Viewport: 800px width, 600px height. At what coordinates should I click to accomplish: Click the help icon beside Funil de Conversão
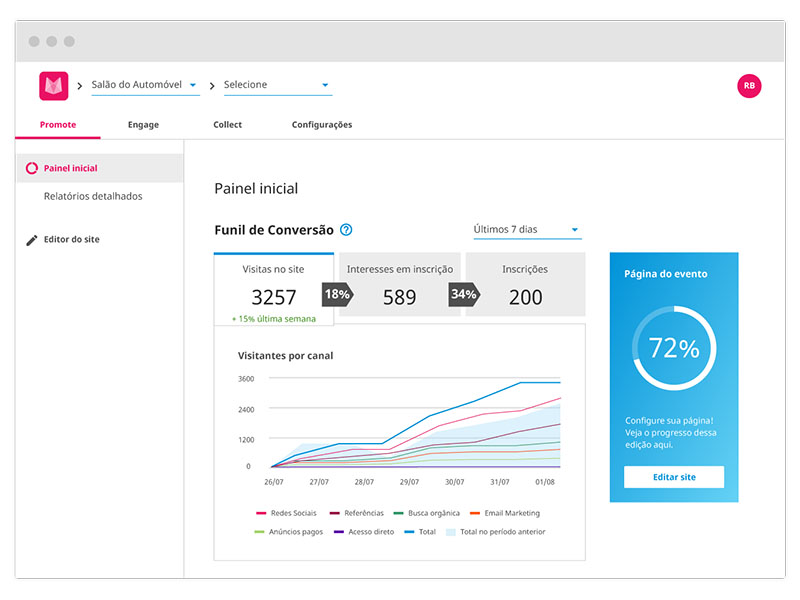click(346, 230)
